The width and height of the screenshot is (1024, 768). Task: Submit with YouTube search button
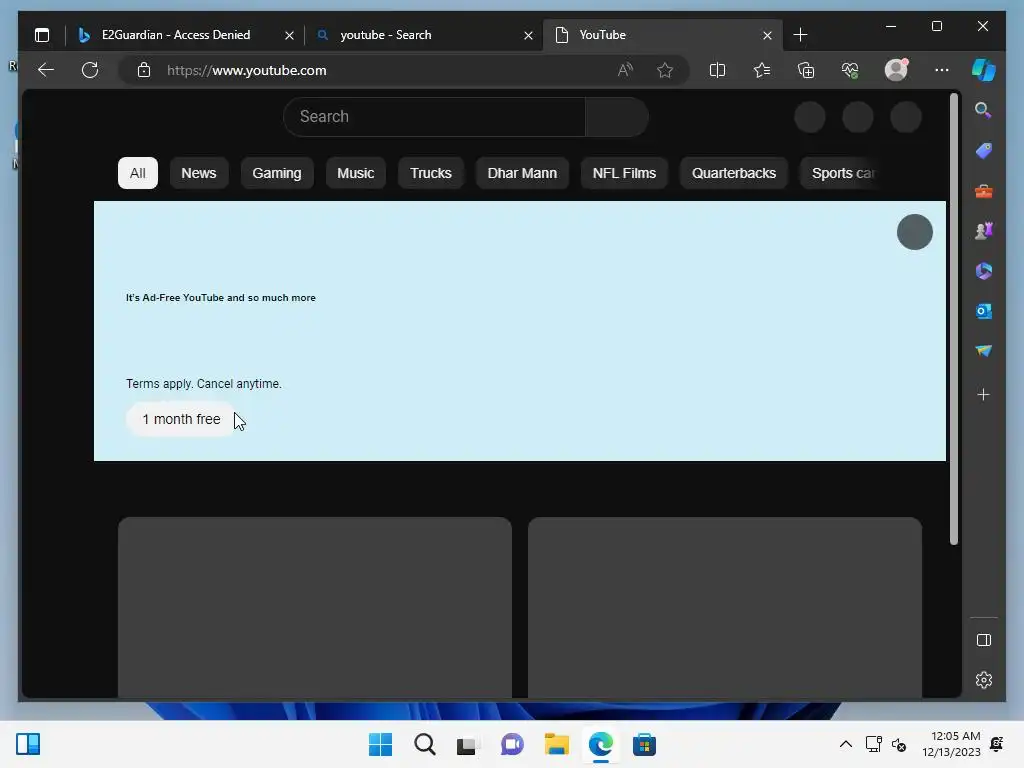617,117
